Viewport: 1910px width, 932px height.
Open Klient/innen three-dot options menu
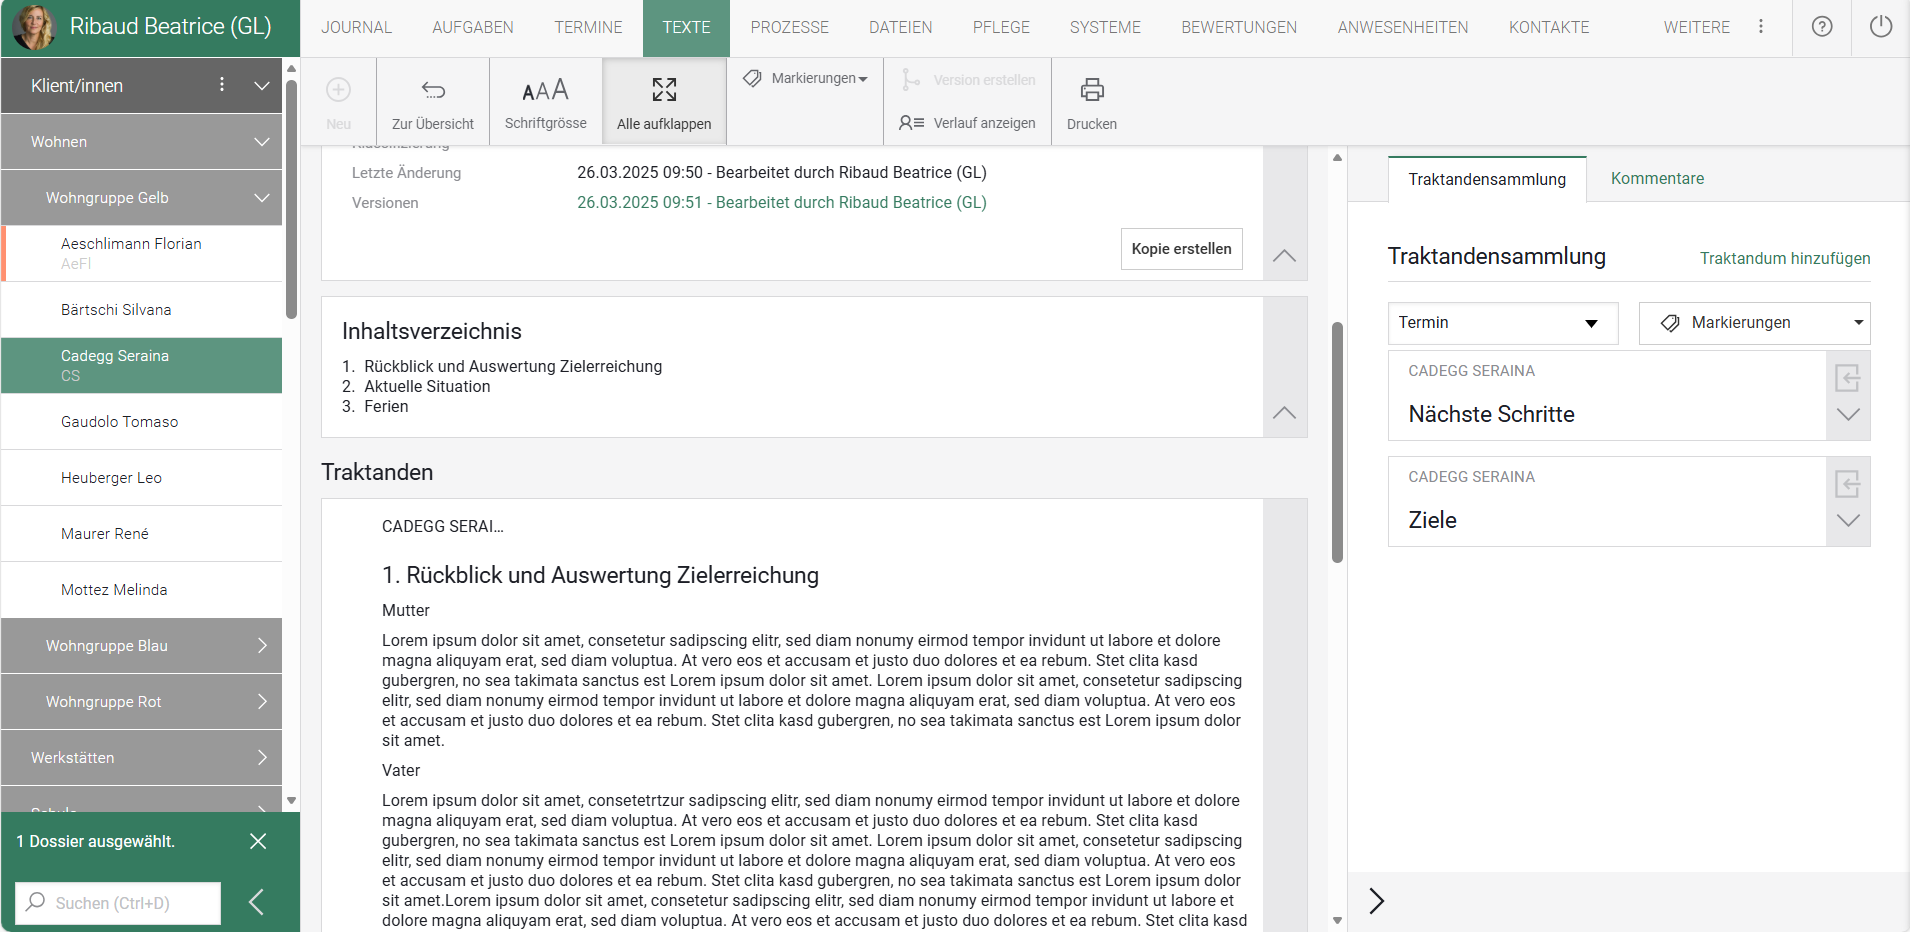222,85
